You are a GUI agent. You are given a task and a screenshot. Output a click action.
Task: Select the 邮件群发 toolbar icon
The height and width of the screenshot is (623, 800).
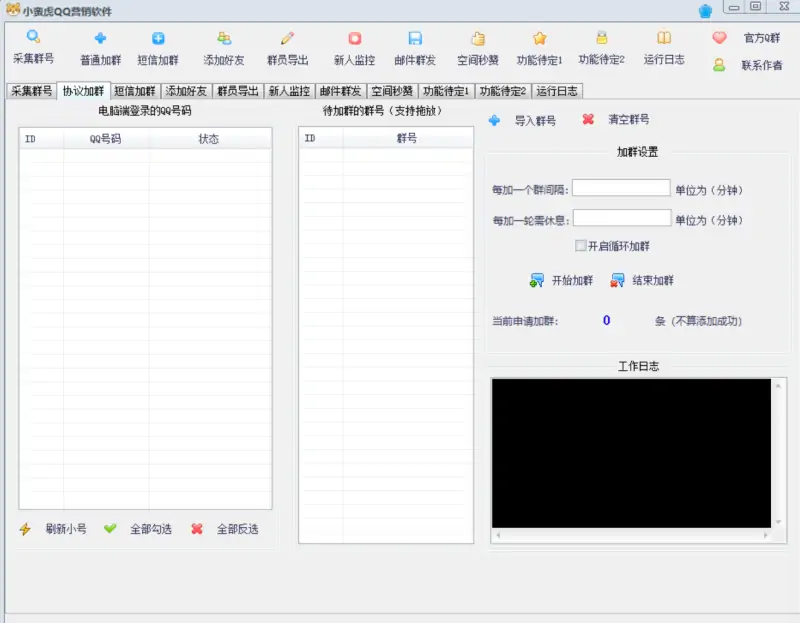pos(415,47)
